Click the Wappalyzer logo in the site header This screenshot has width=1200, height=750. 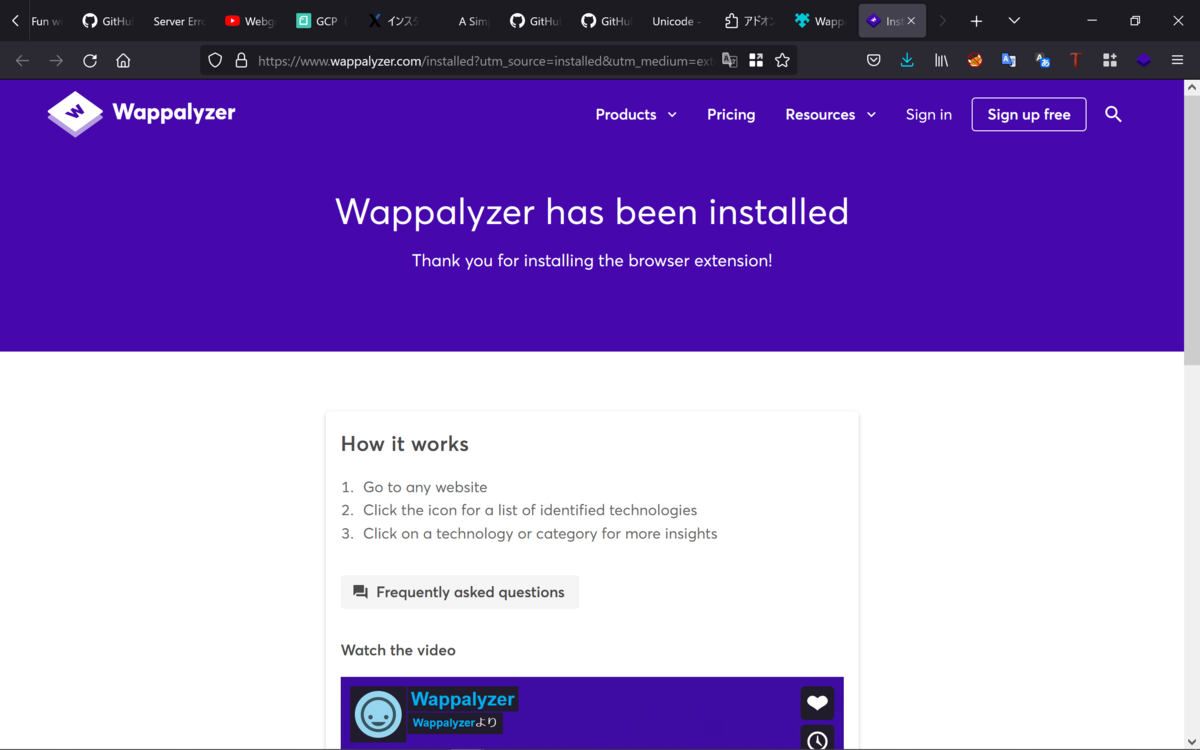[141, 114]
